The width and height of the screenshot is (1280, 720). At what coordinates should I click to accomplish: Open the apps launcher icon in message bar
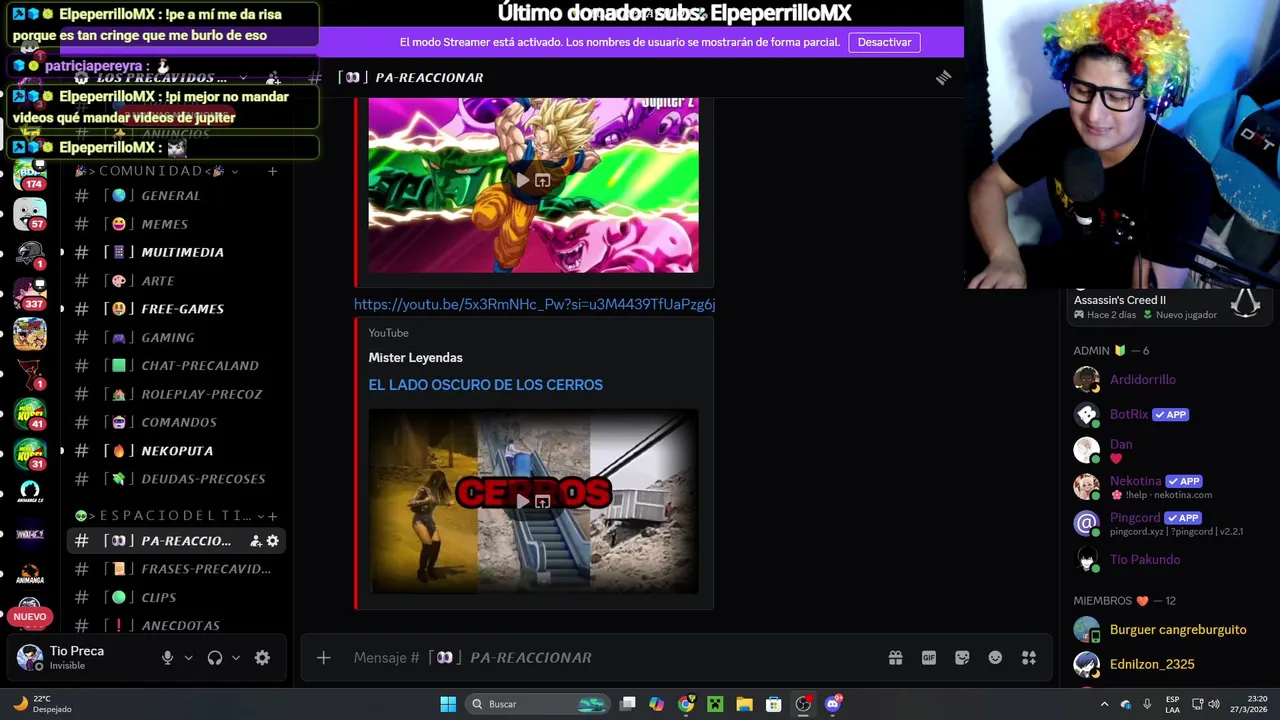tap(1029, 657)
